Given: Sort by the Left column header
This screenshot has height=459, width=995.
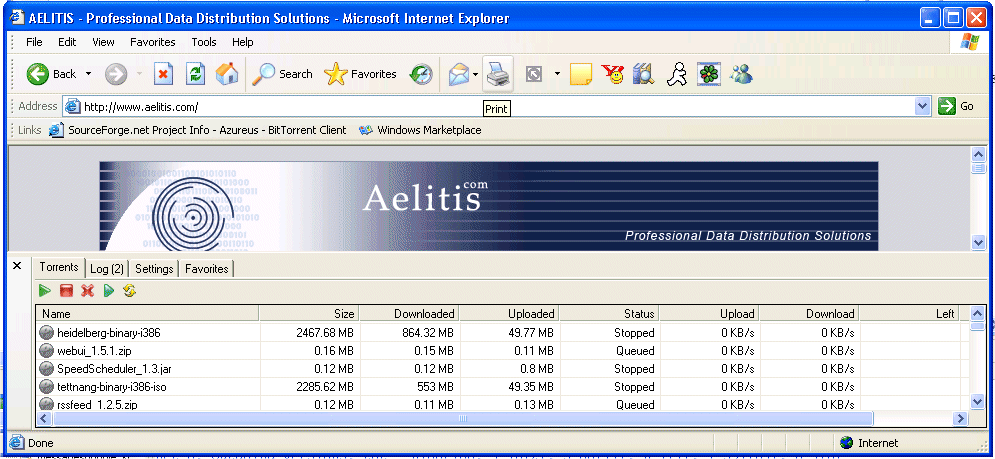Looking at the screenshot, I should 909,314.
